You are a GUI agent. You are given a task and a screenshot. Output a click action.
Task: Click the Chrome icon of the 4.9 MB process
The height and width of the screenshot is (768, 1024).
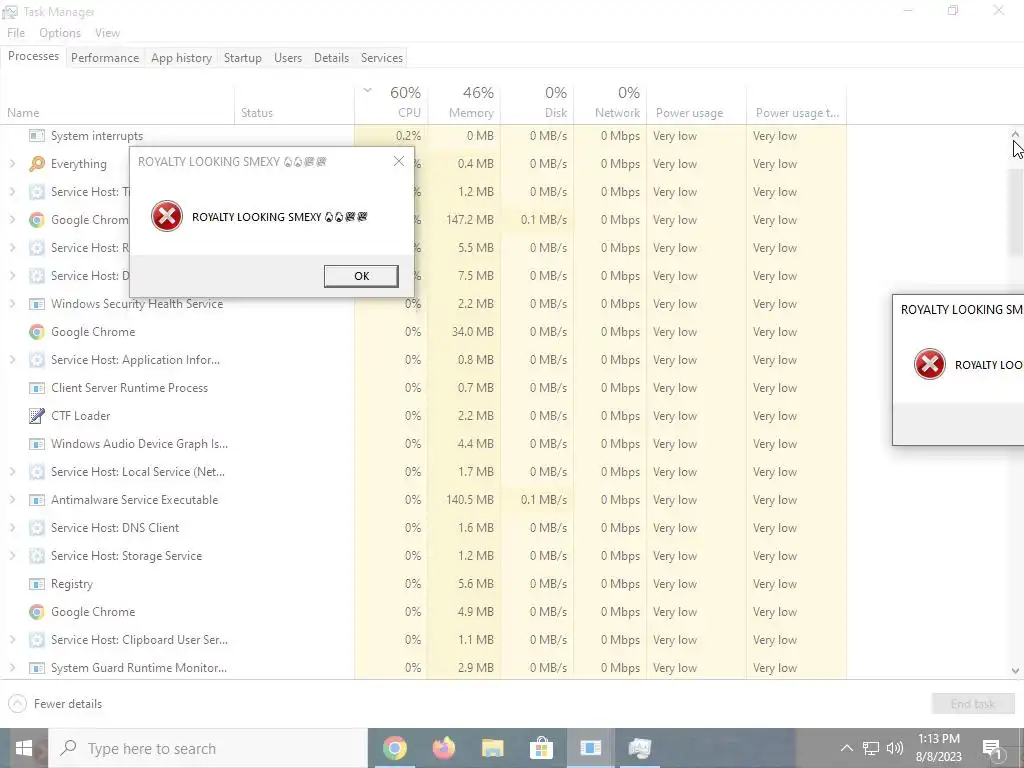(37, 612)
